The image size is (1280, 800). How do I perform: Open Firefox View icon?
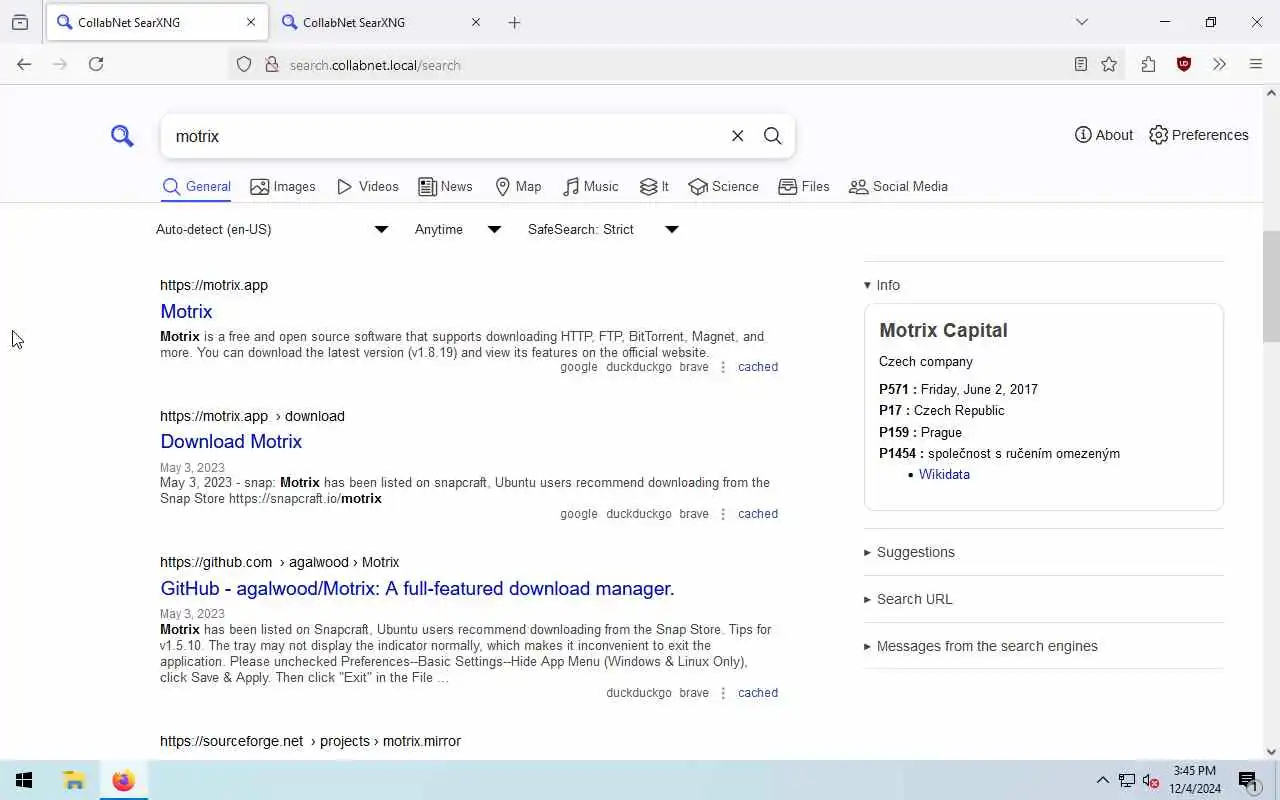pyautogui.click(x=20, y=22)
